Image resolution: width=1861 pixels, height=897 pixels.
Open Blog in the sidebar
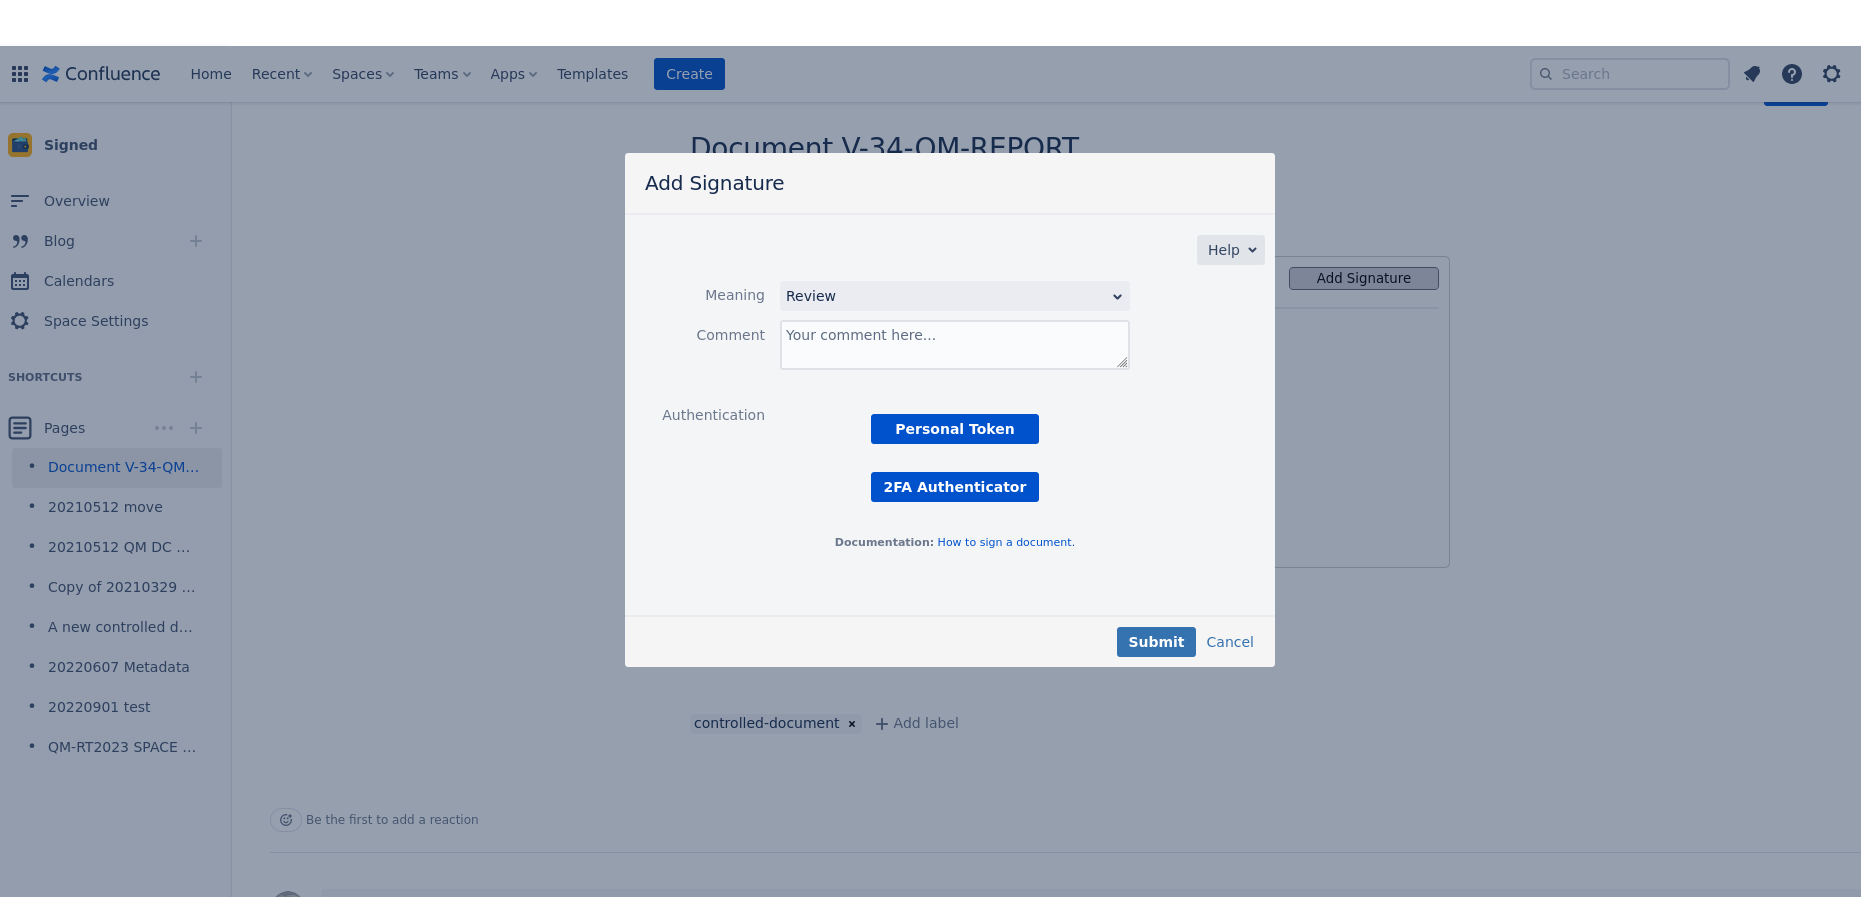(x=59, y=241)
